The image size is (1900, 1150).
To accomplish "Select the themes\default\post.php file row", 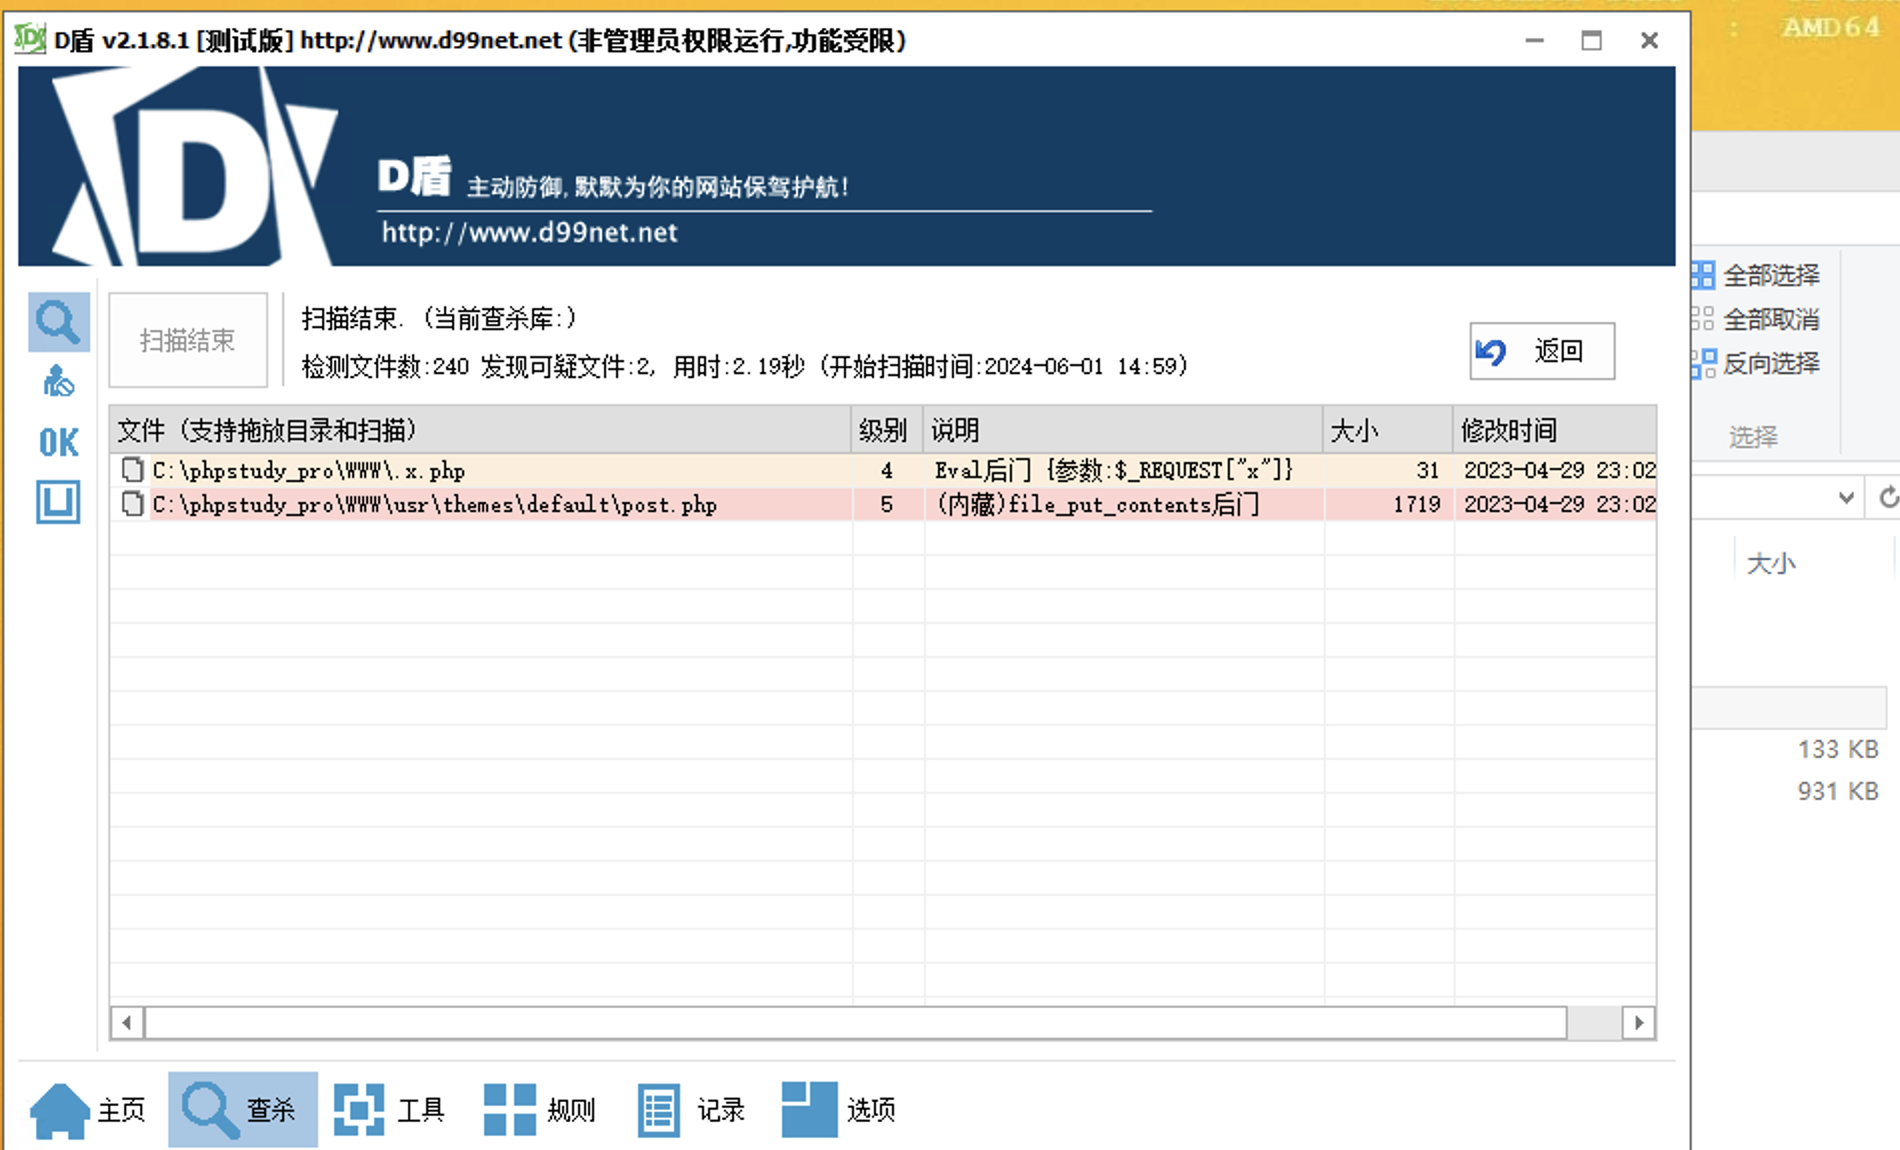I will [x=883, y=504].
